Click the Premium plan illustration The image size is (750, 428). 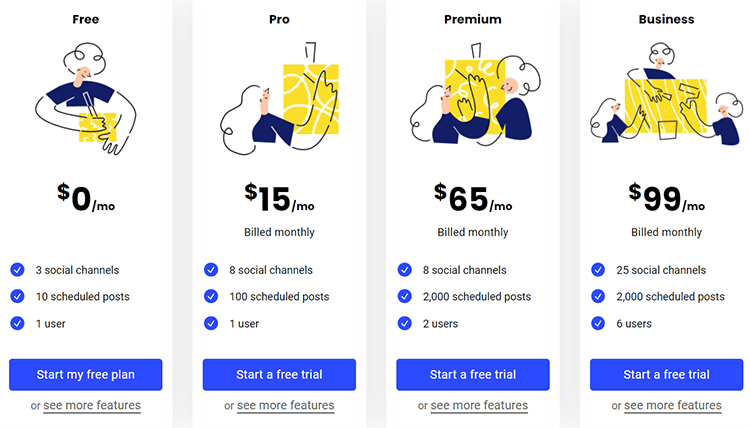click(x=472, y=100)
